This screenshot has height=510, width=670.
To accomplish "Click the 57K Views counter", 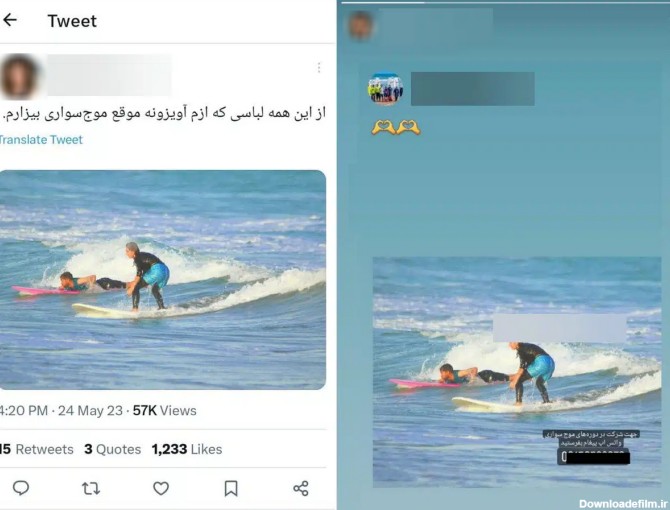I will click(x=165, y=411).
